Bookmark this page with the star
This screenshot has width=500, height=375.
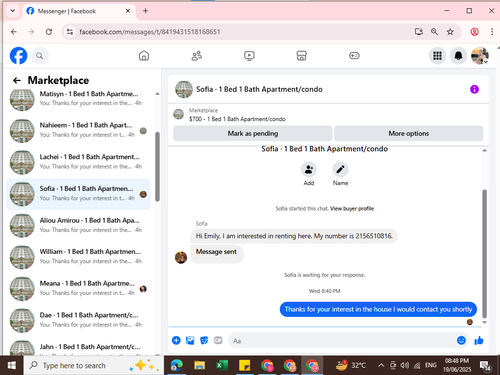click(x=450, y=32)
